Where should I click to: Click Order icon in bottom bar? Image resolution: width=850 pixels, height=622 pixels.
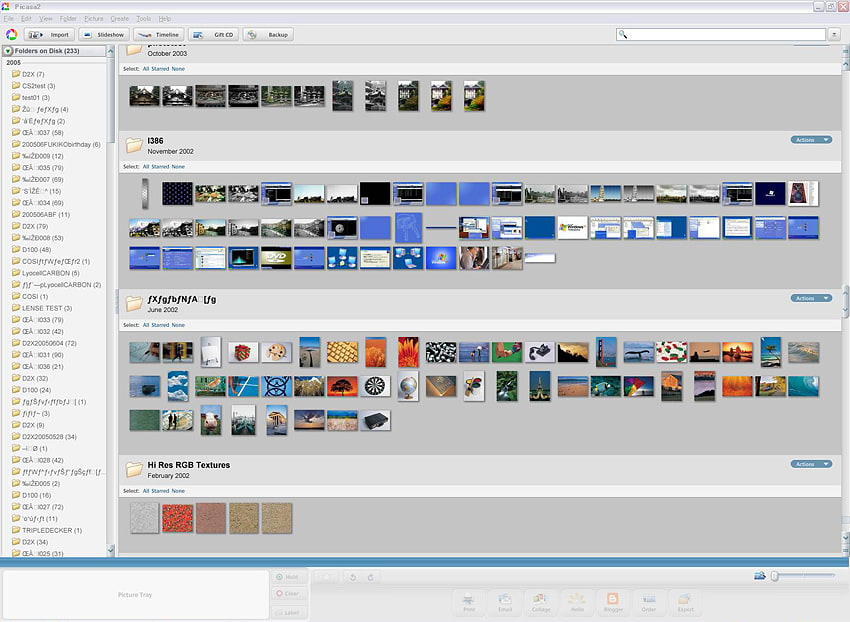coord(649,602)
